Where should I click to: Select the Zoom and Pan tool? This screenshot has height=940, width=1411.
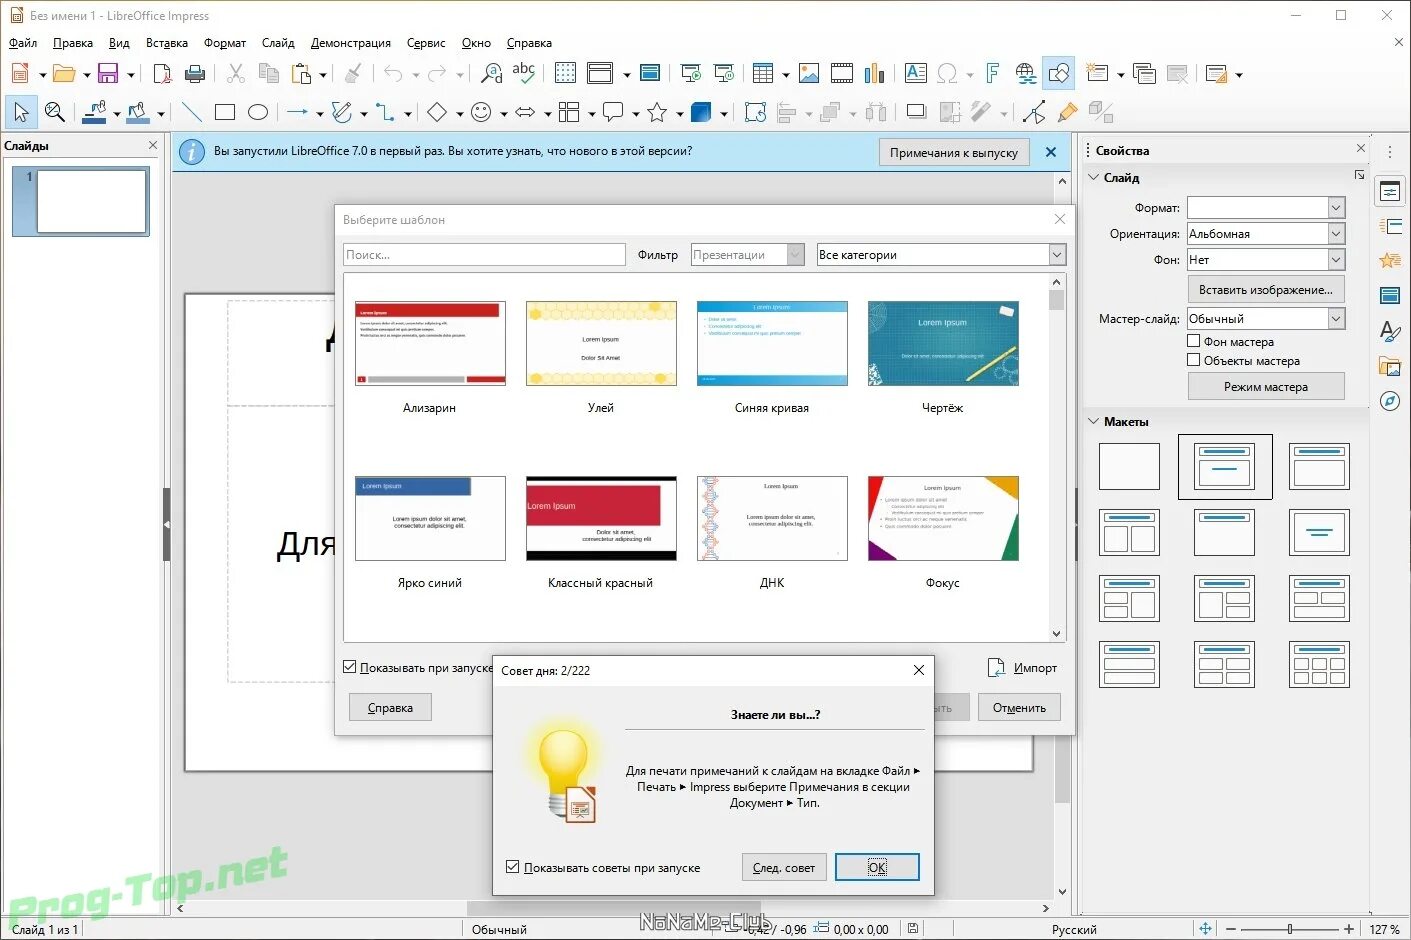[x=55, y=112]
